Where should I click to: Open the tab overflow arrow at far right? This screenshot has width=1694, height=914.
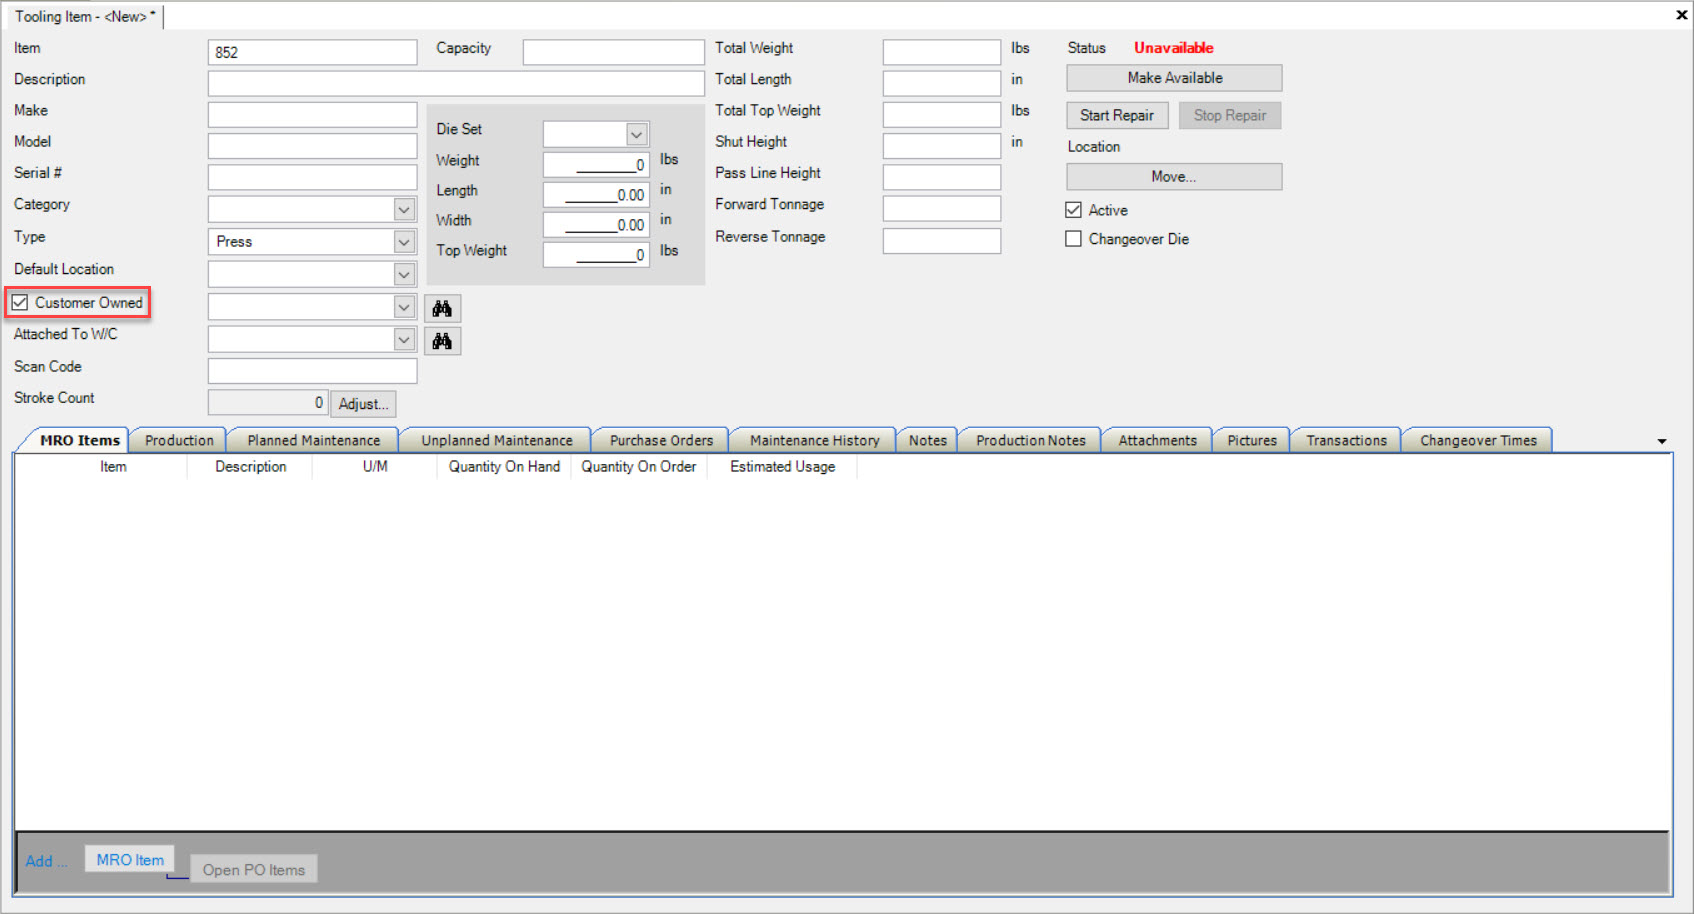click(x=1662, y=441)
